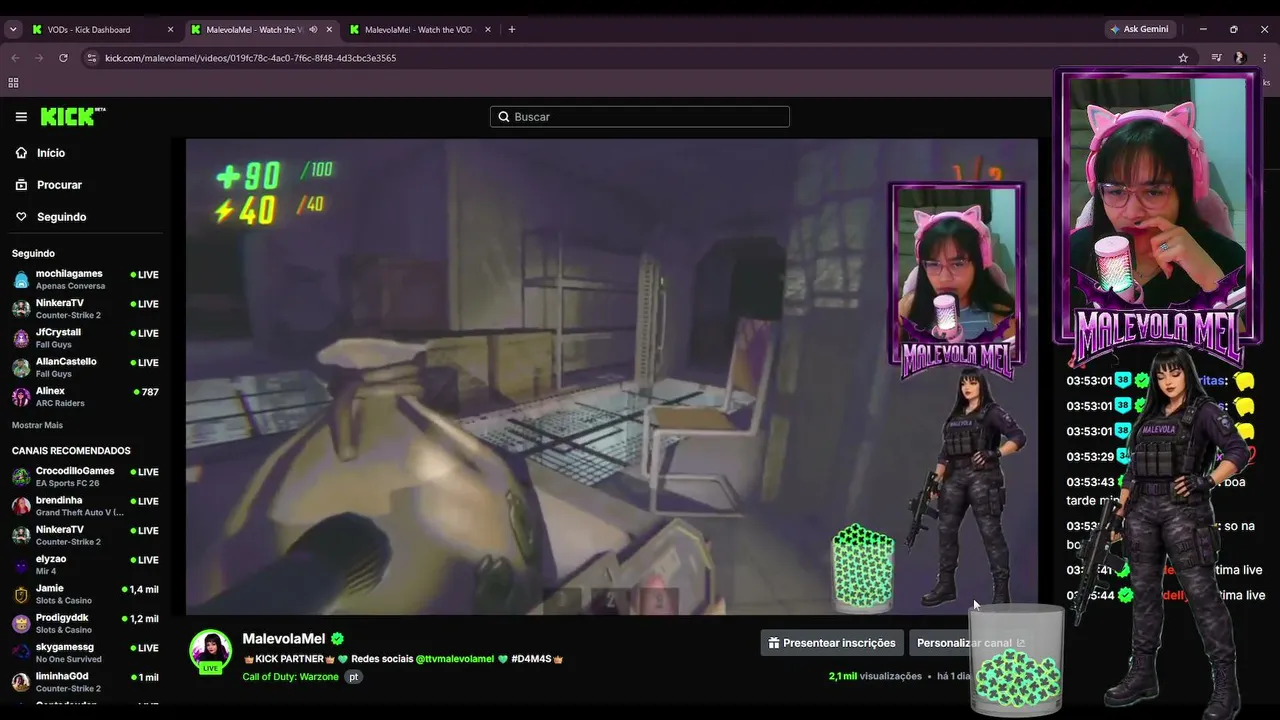Open Seguindo in the sidebar
1280x720 pixels.
(61, 217)
